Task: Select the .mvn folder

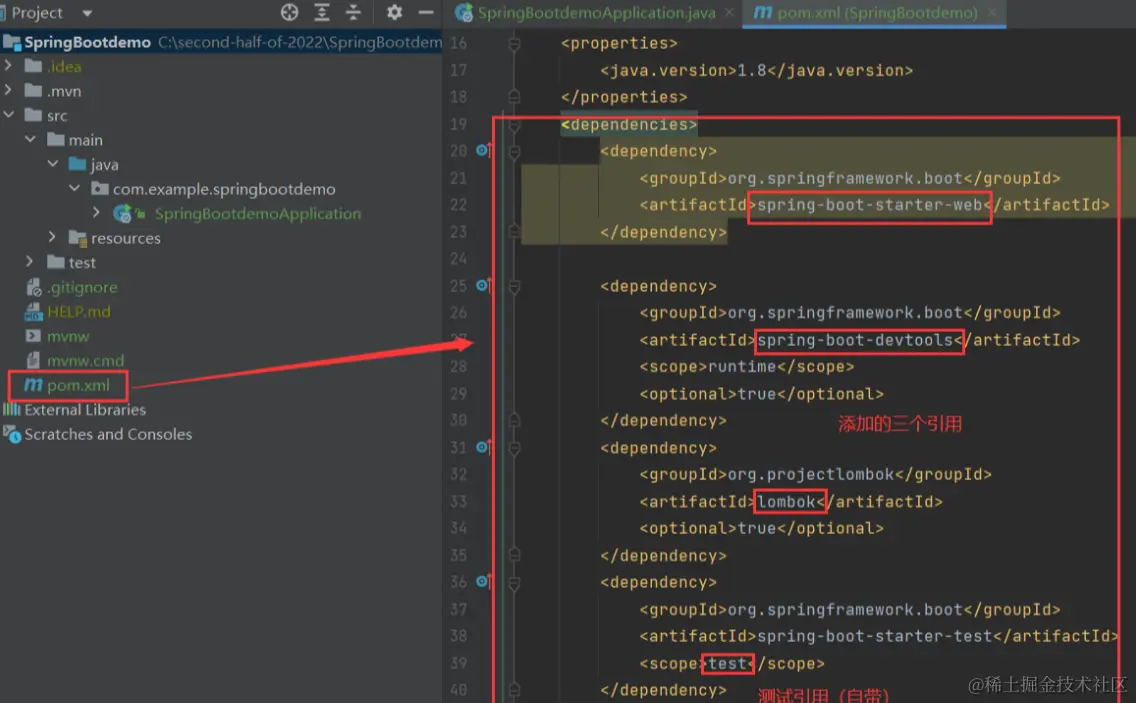Action: pyautogui.click(x=64, y=91)
